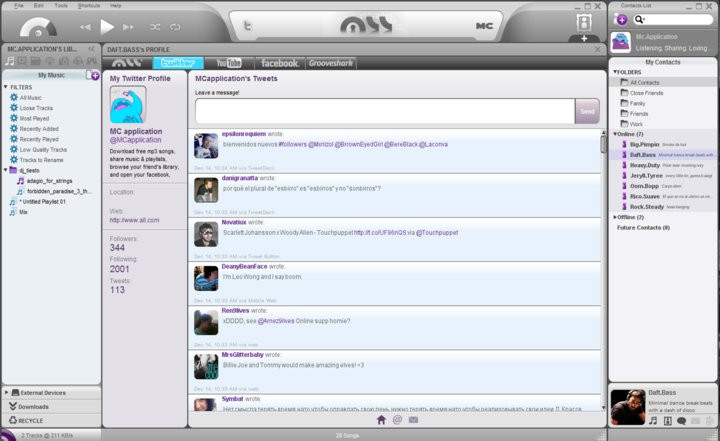This screenshot has width=720, height=441.
Task: Open the danigranatta user link
Action: [239, 178]
